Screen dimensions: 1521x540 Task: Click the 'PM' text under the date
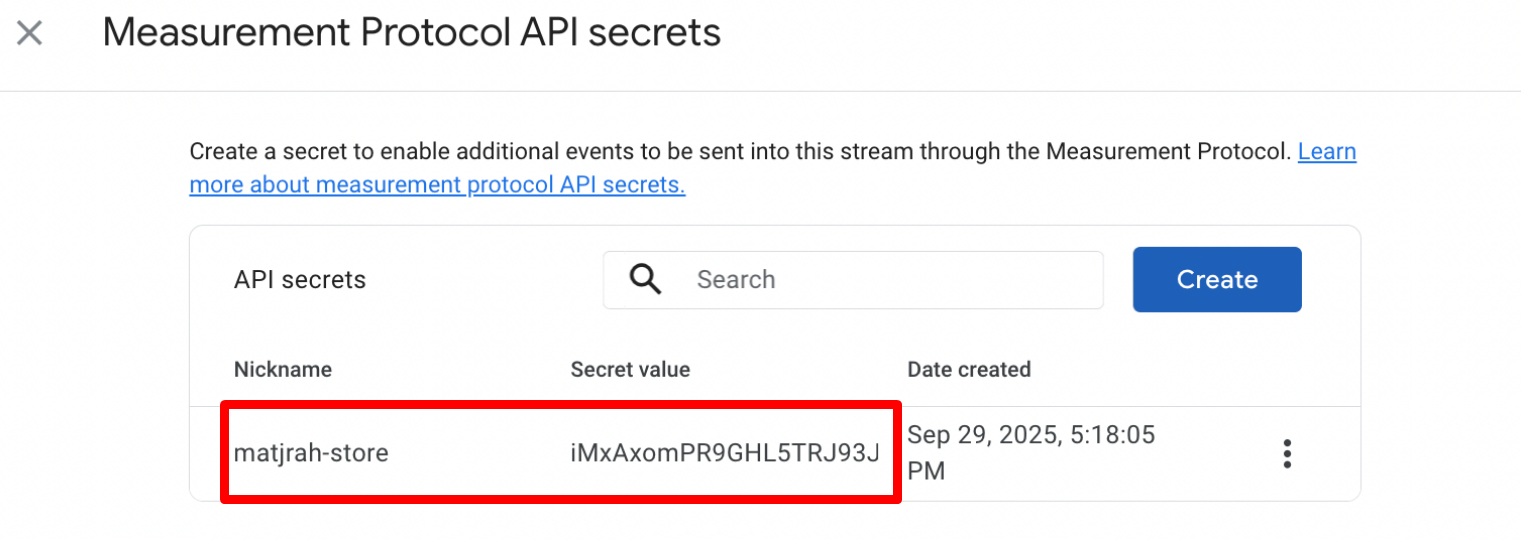point(926,470)
